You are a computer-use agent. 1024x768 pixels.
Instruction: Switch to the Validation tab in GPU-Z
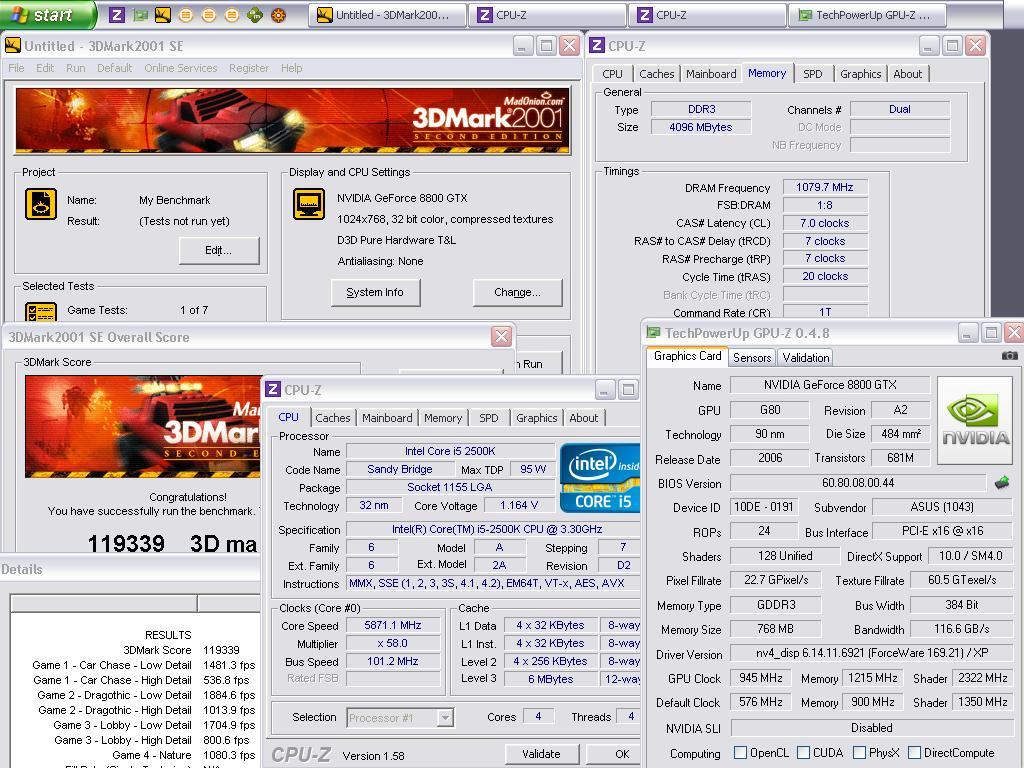tap(806, 357)
